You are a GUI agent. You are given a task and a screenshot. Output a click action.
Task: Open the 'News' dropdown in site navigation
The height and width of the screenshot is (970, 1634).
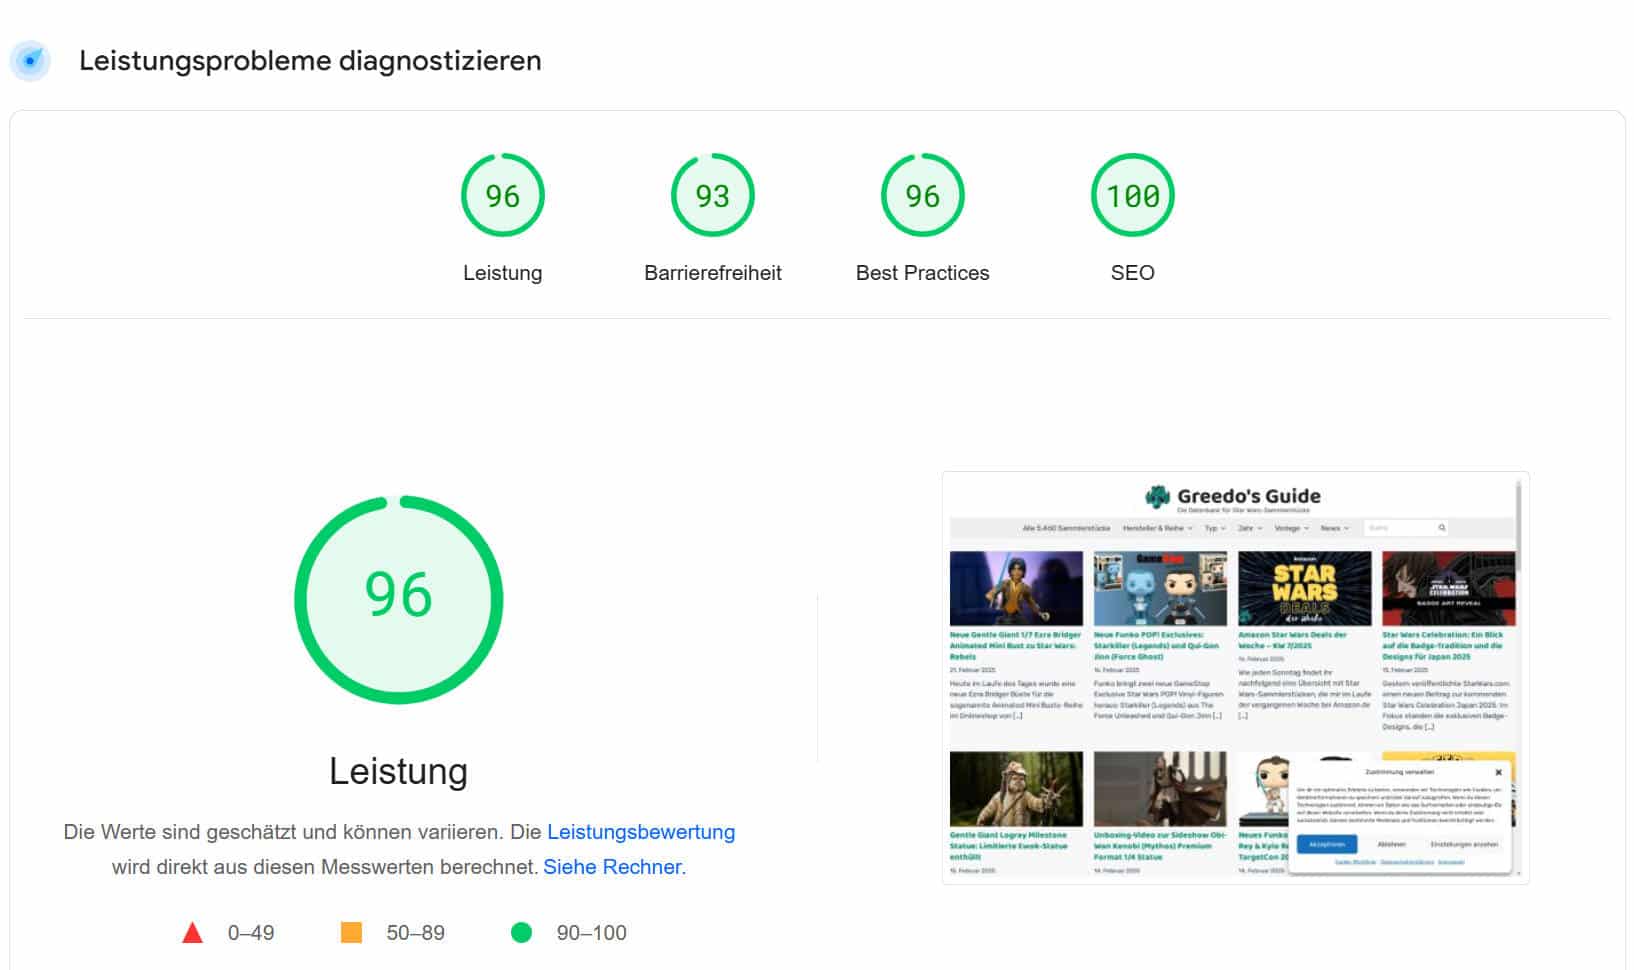(x=1334, y=528)
